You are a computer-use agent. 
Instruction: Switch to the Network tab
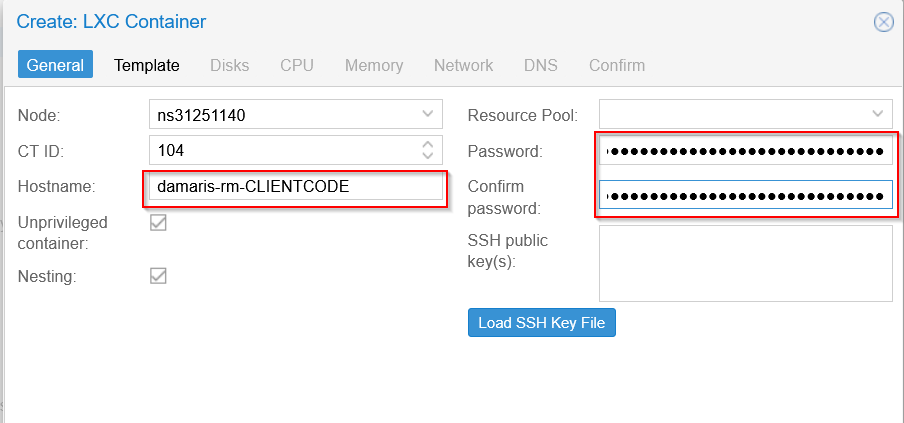pyautogui.click(x=464, y=65)
